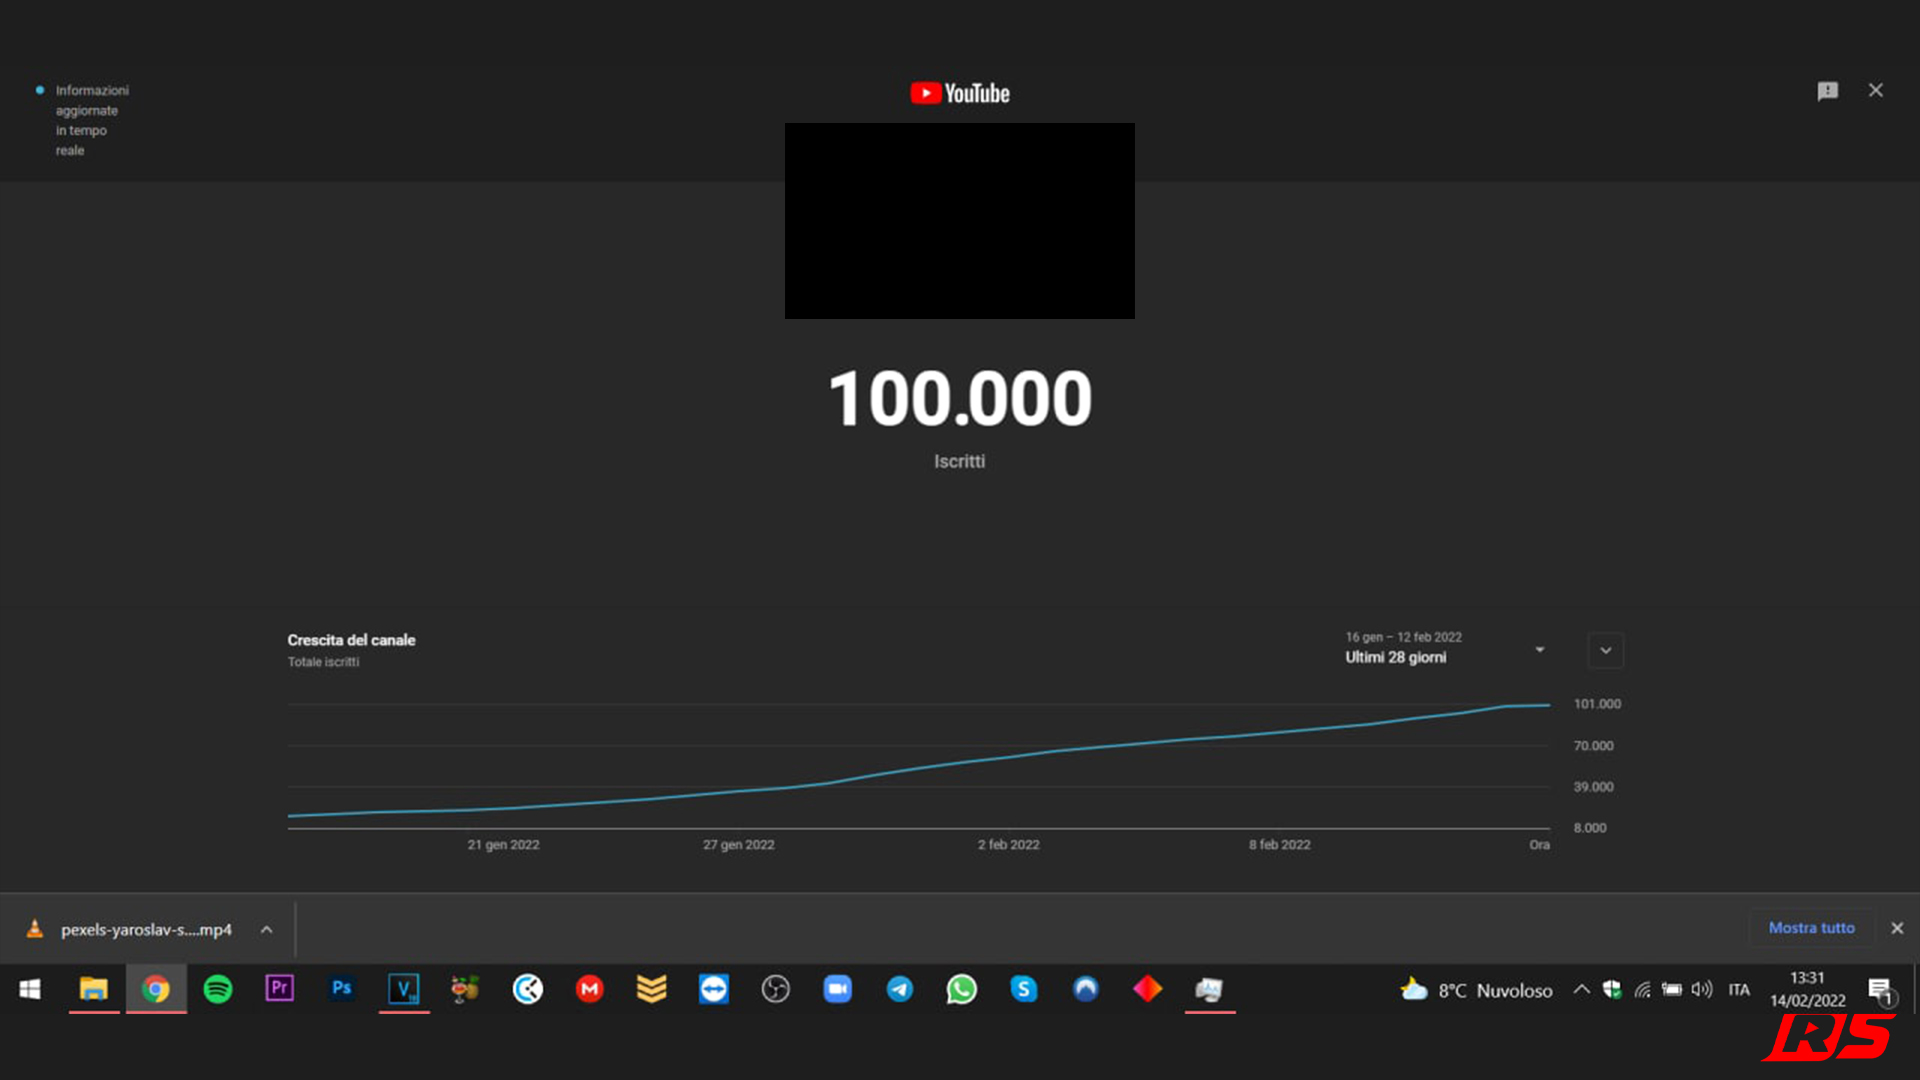Open Skype from the taskbar

coord(1024,989)
